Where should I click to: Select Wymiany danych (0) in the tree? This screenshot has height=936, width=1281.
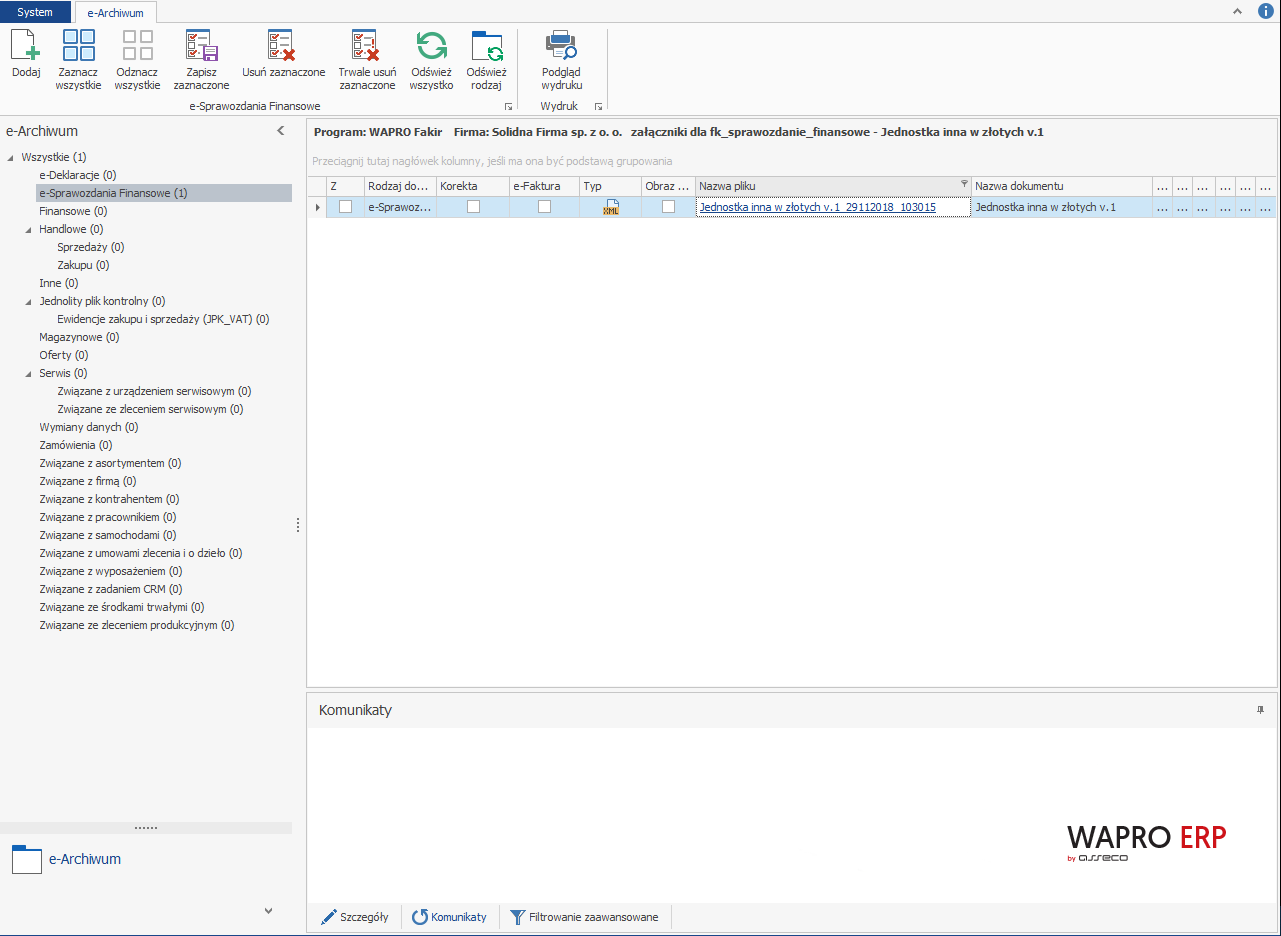(88, 427)
